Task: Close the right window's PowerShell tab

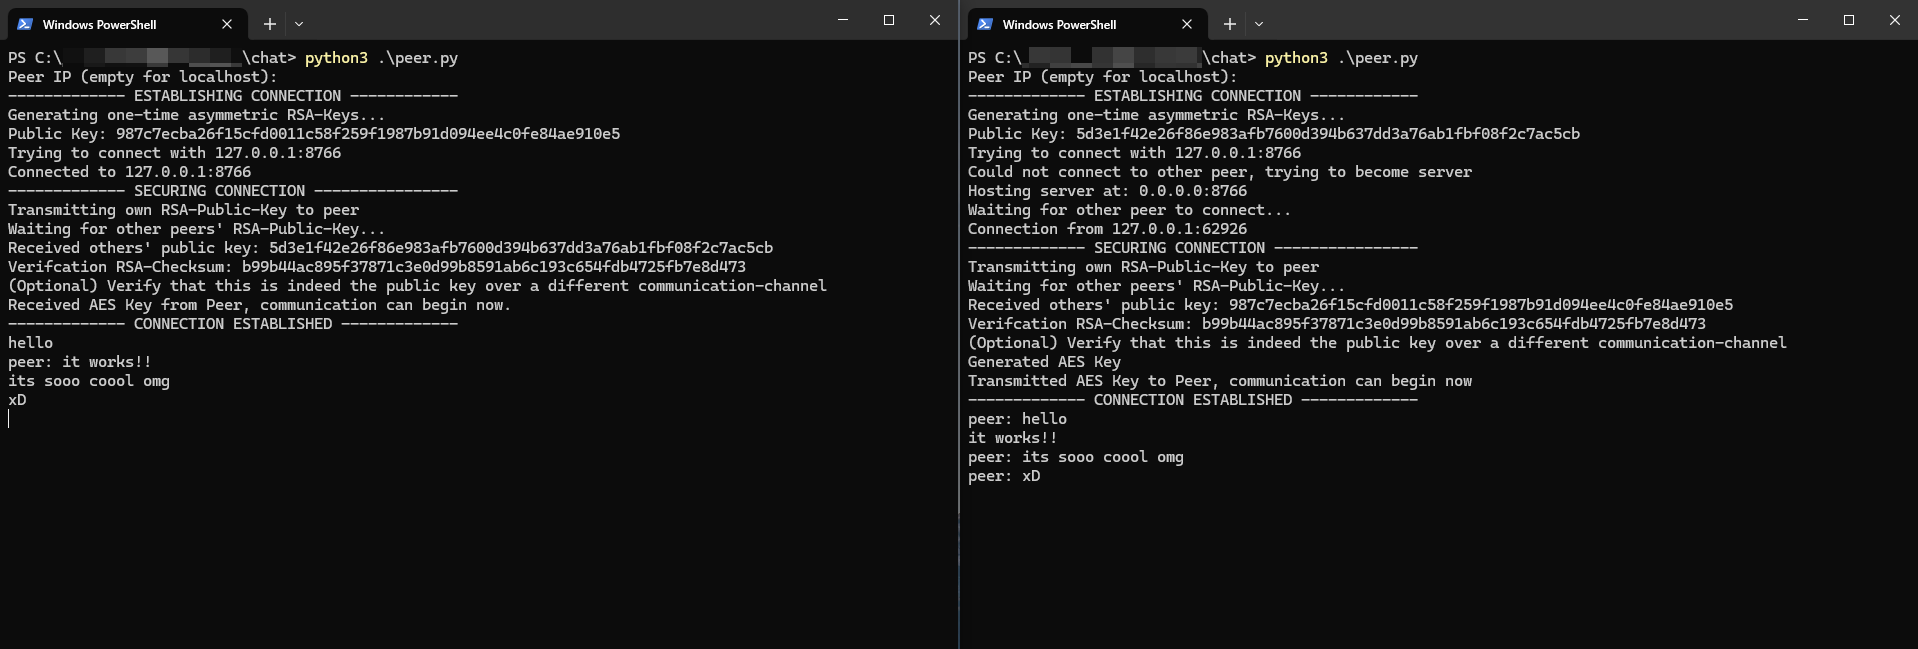Action: [x=1187, y=24]
